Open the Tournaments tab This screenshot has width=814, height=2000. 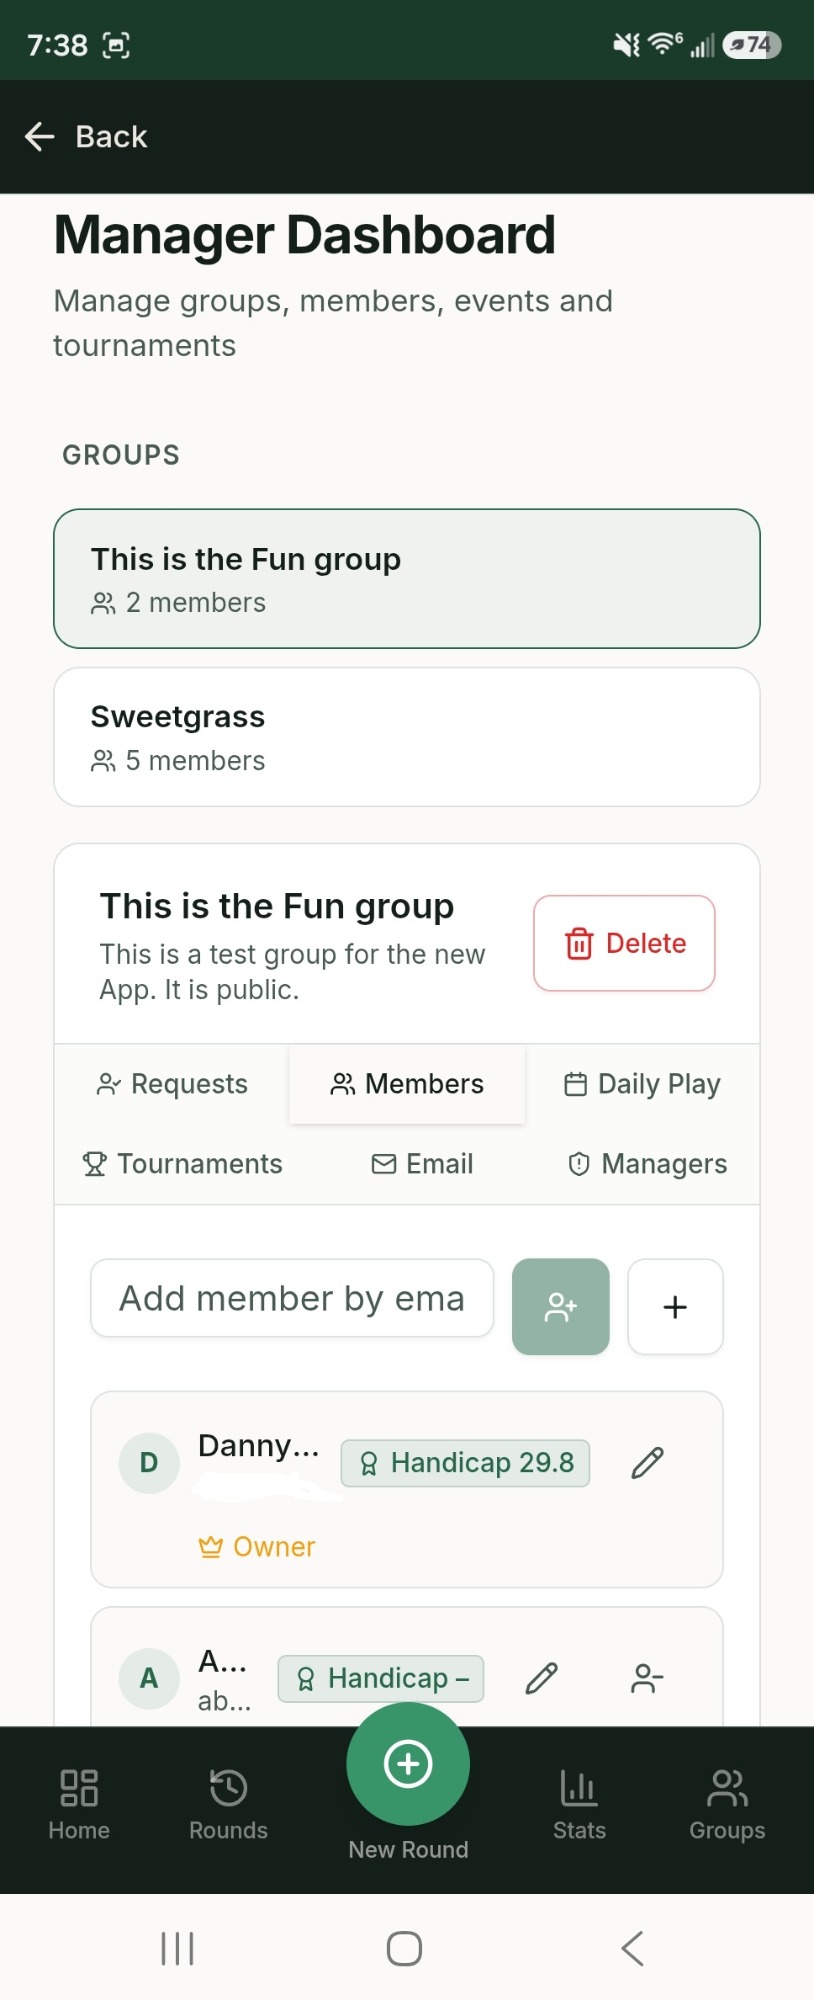[x=182, y=1164]
